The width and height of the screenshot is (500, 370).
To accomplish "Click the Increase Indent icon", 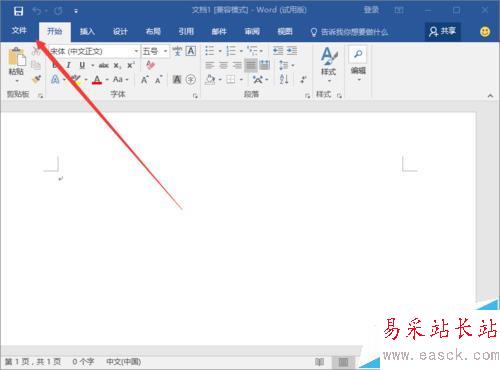I will pos(292,51).
